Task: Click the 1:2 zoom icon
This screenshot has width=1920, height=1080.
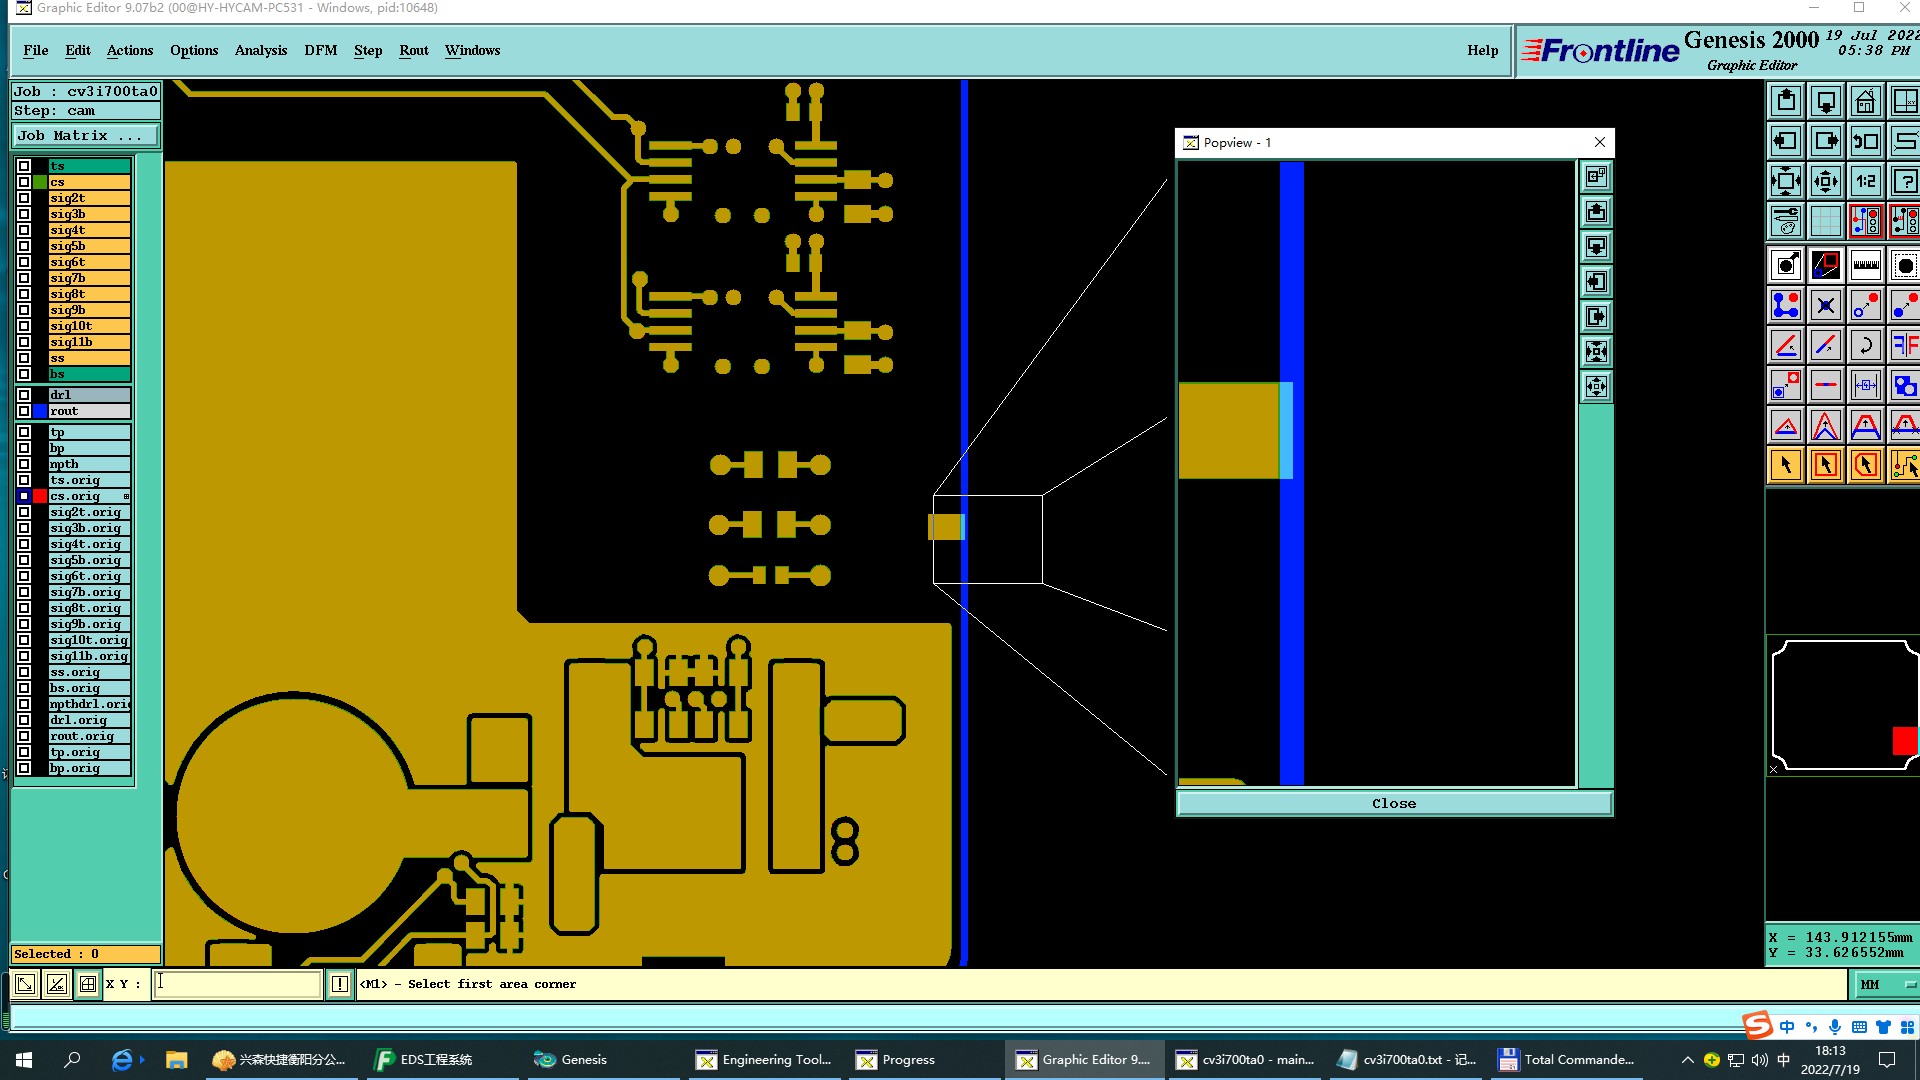Action: pyautogui.click(x=1865, y=182)
